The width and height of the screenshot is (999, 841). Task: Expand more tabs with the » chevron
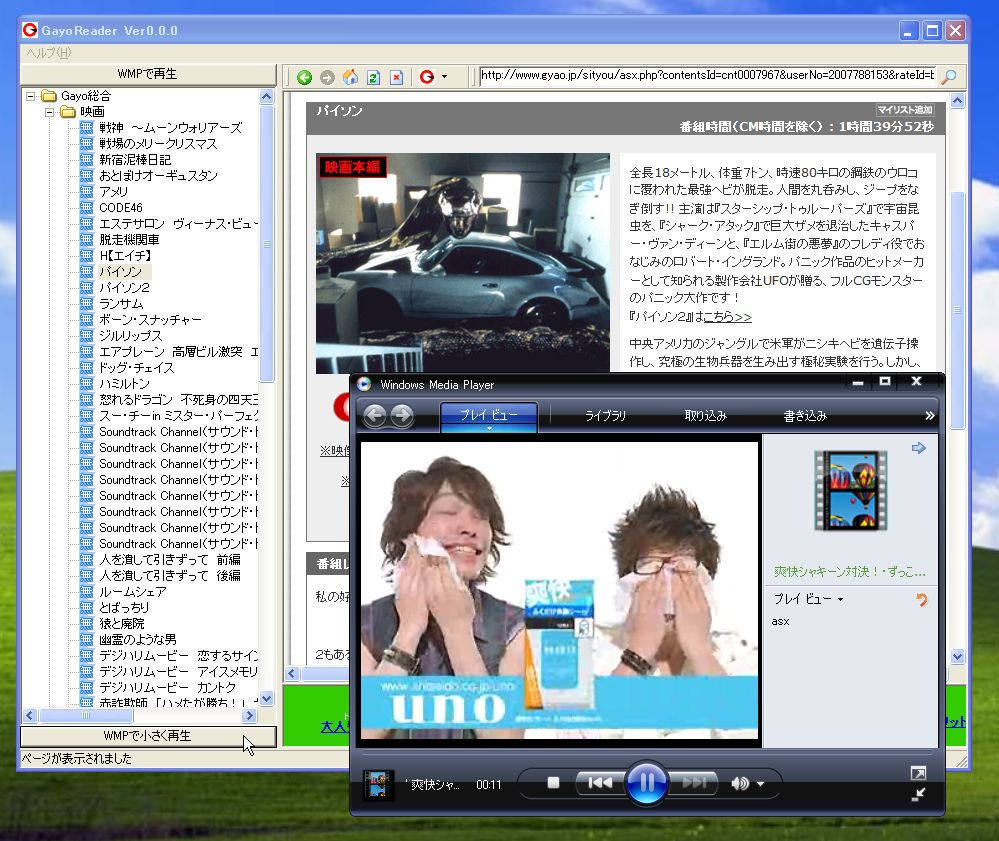[930, 415]
